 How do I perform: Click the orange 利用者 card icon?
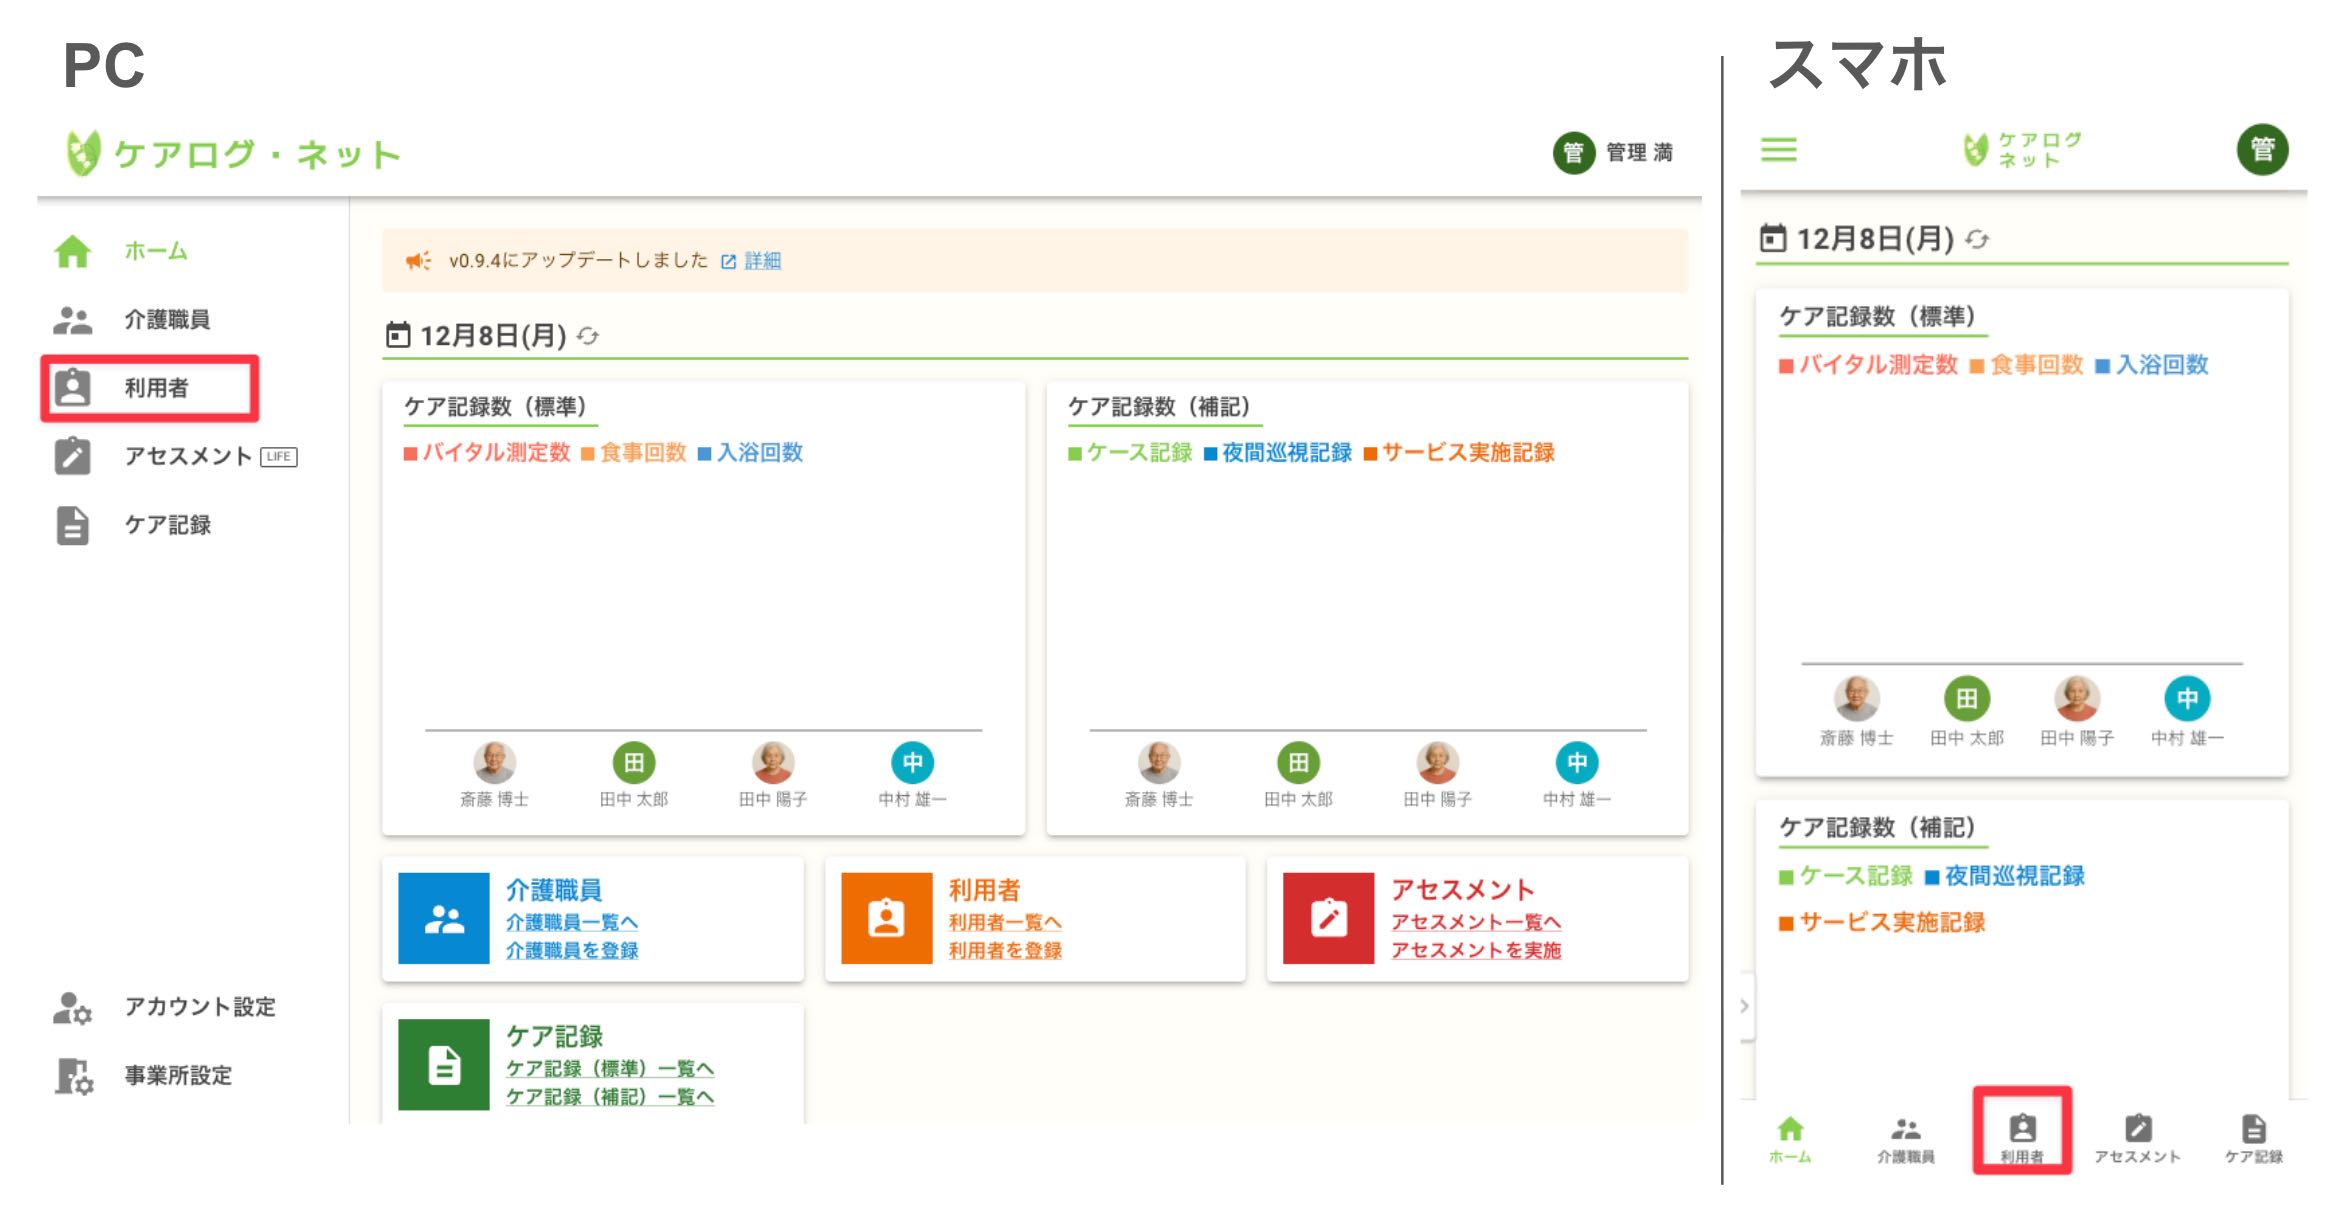[x=886, y=918]
